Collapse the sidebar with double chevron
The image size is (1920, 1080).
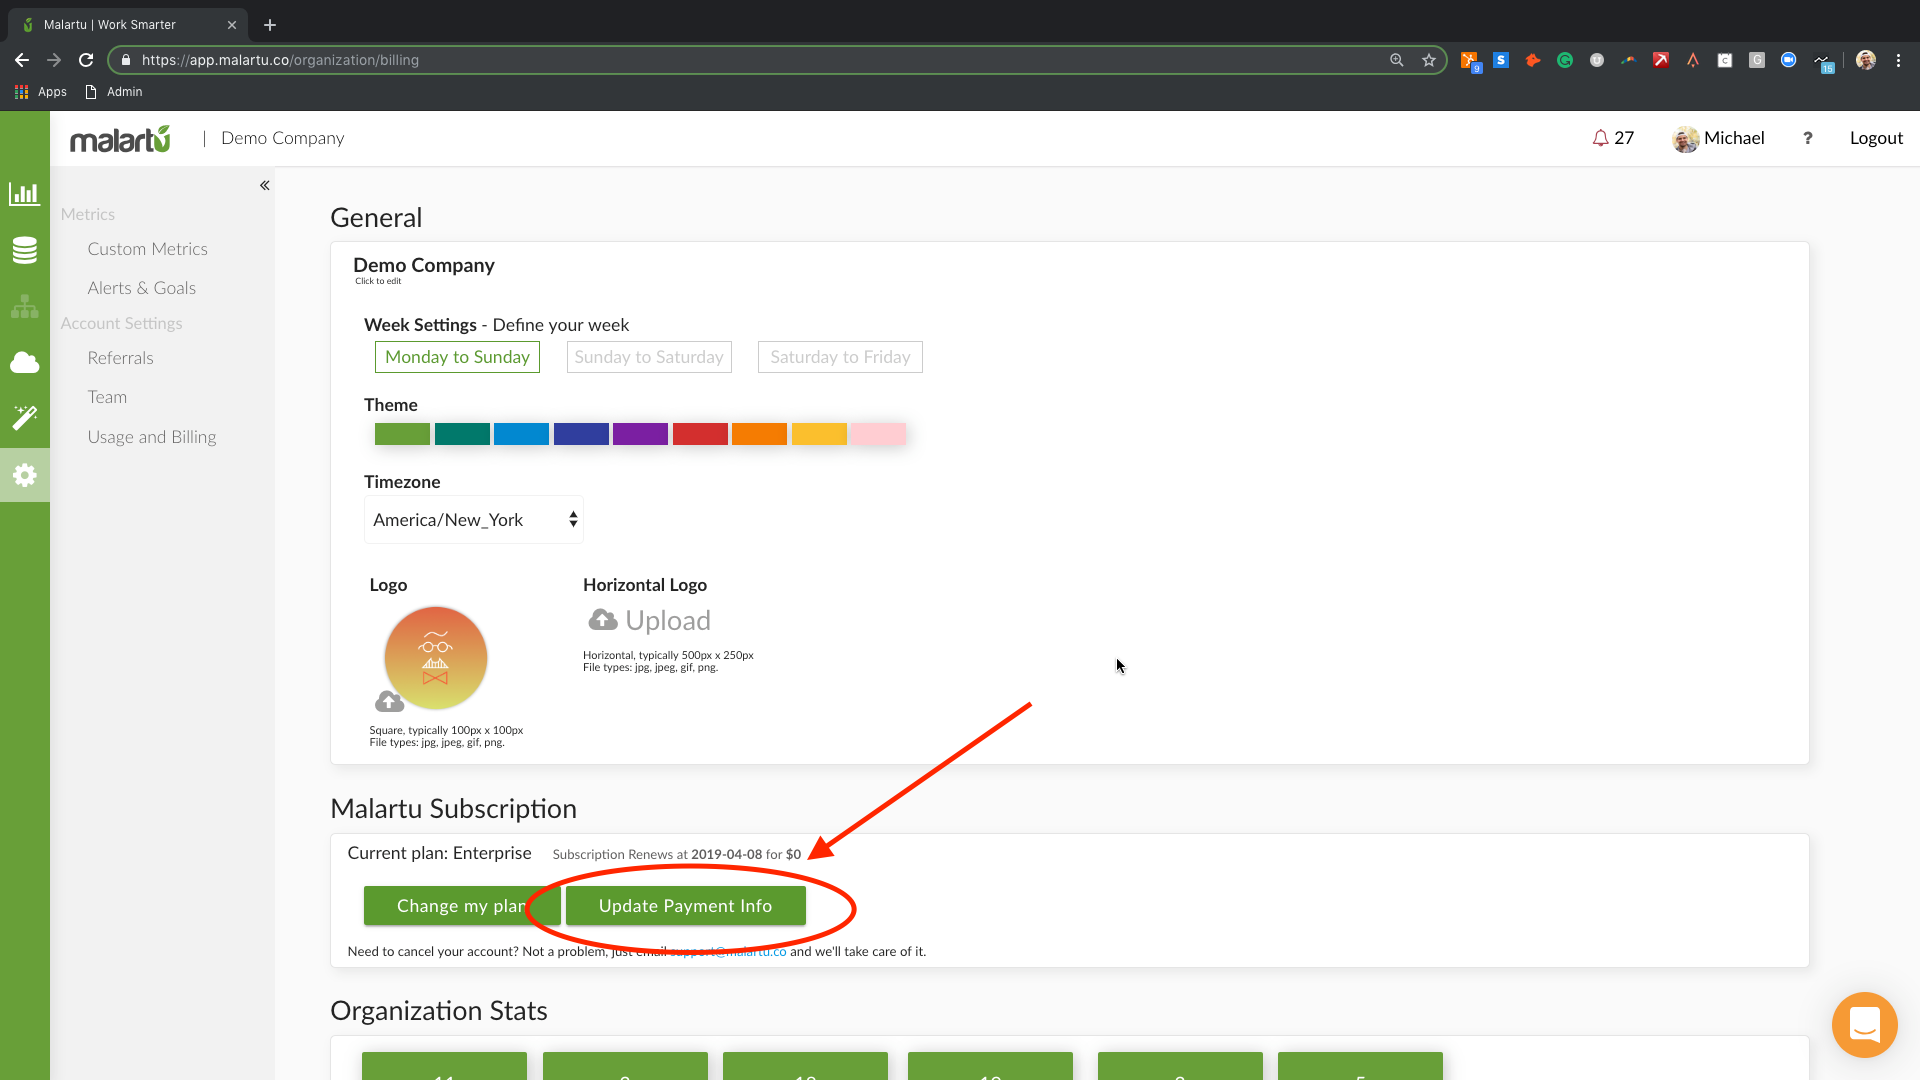264,185
